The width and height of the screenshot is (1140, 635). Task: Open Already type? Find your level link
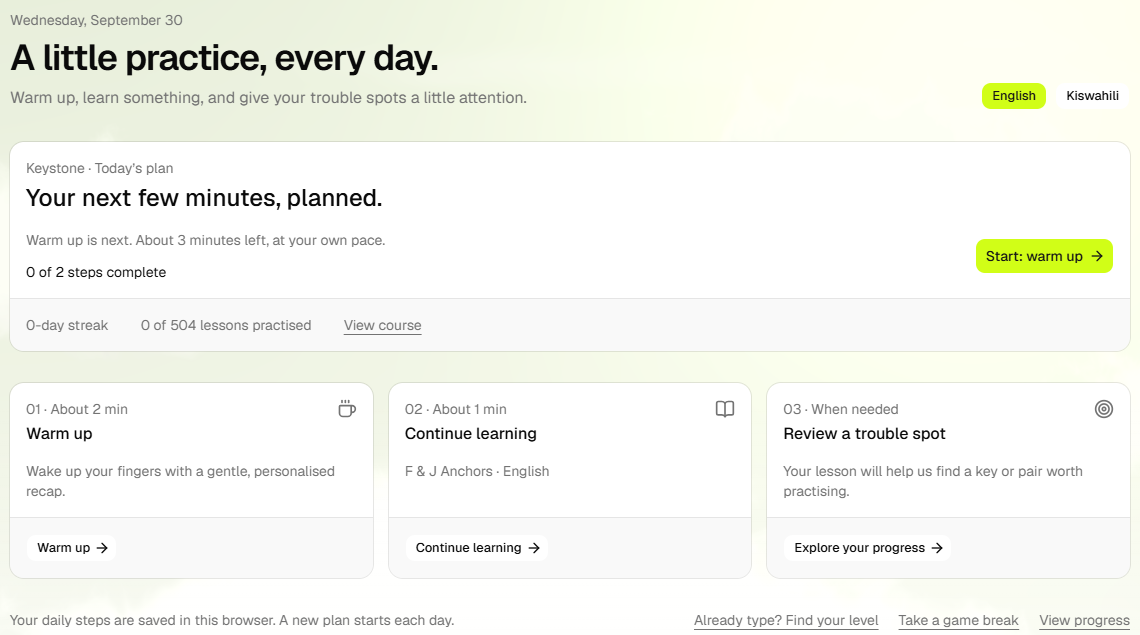click(x=786, y=620)
